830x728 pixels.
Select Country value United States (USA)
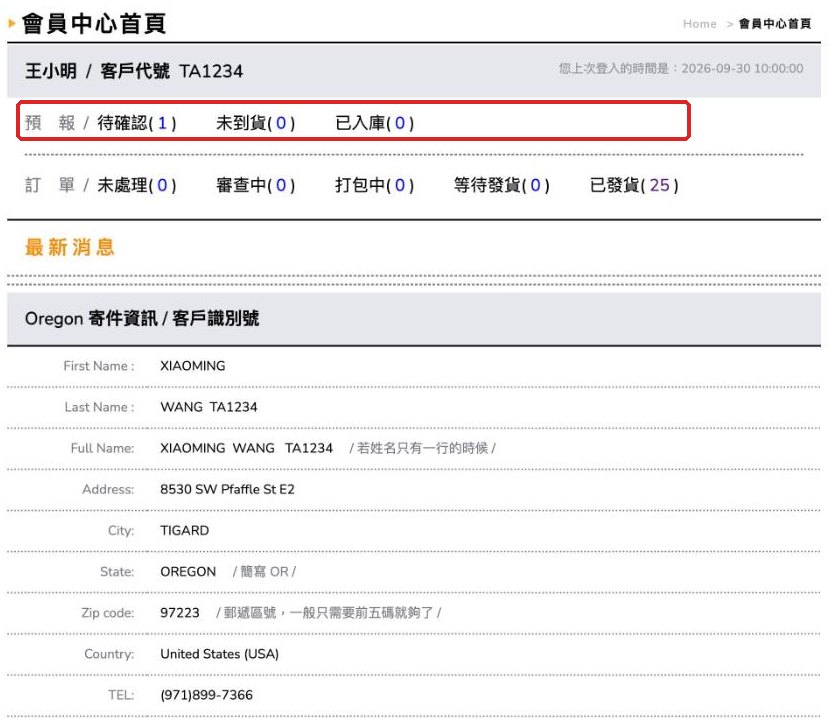tap(220, 654)
